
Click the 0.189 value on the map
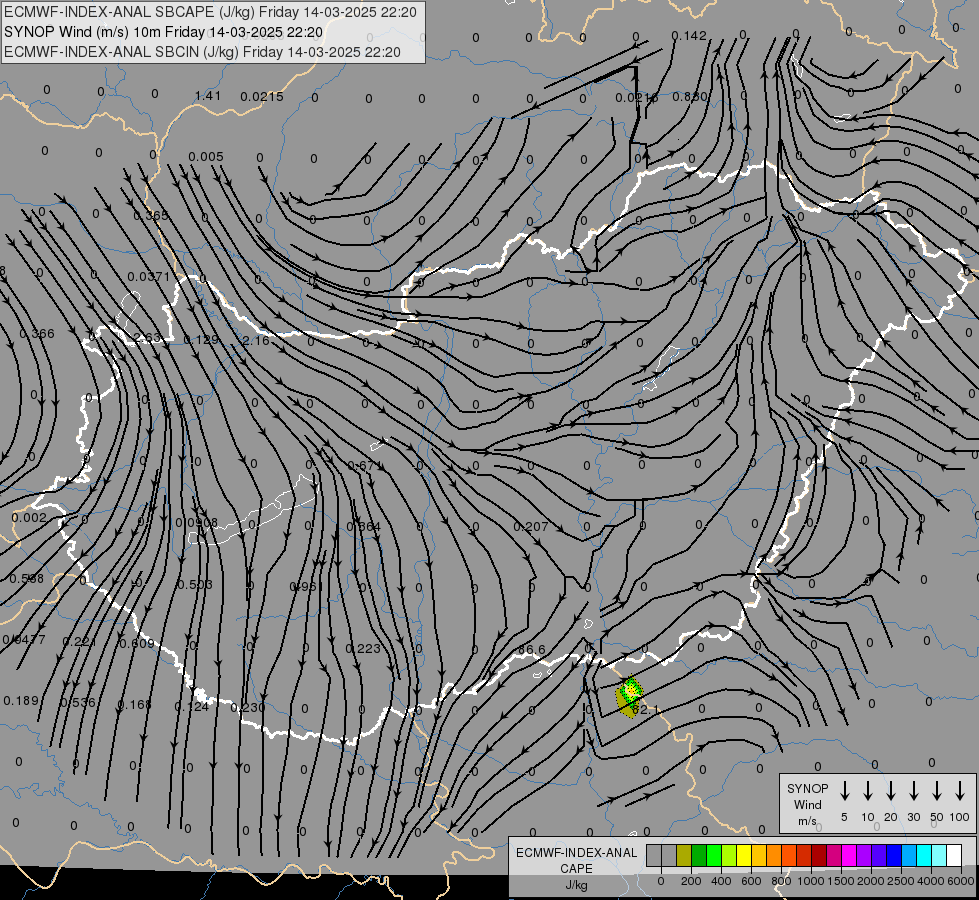pyautogui.click(x=21, y=701)
